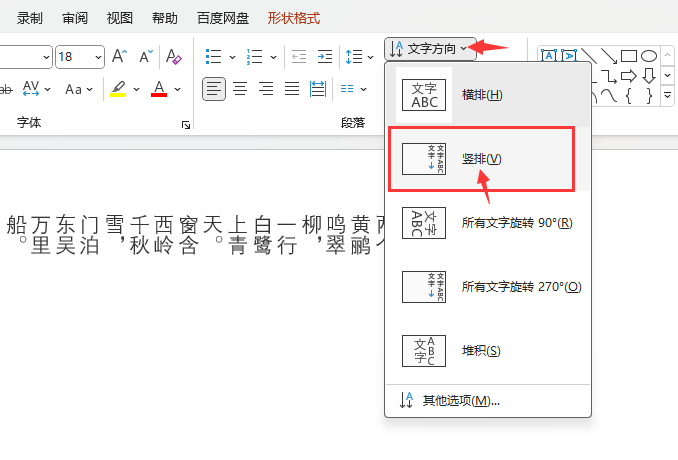Image resolution: width=678 pixels, height=460 pixels.
Task: Increase list indent level
Action: pos(325,57)
